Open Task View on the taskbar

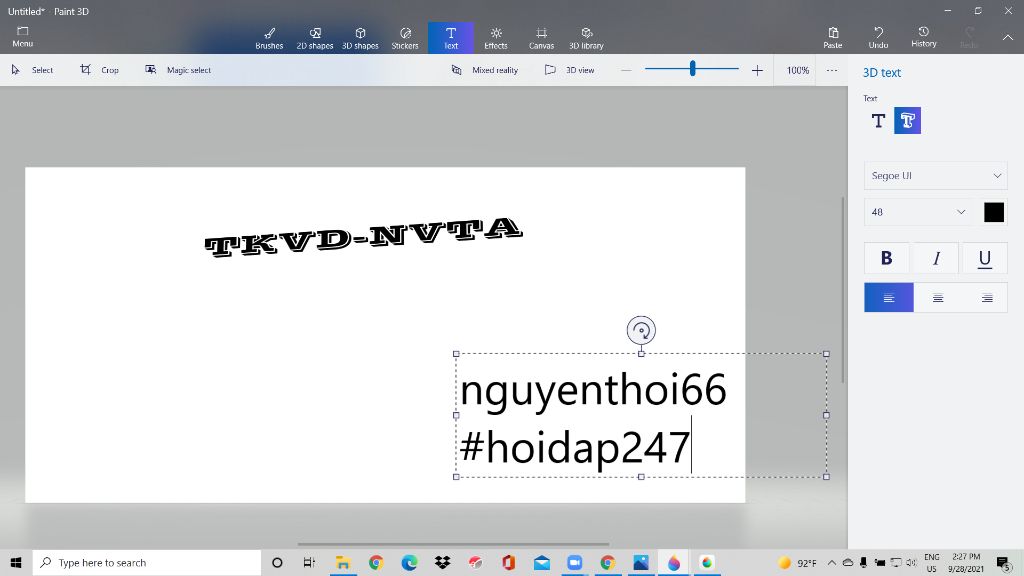(x=310, y=562)
